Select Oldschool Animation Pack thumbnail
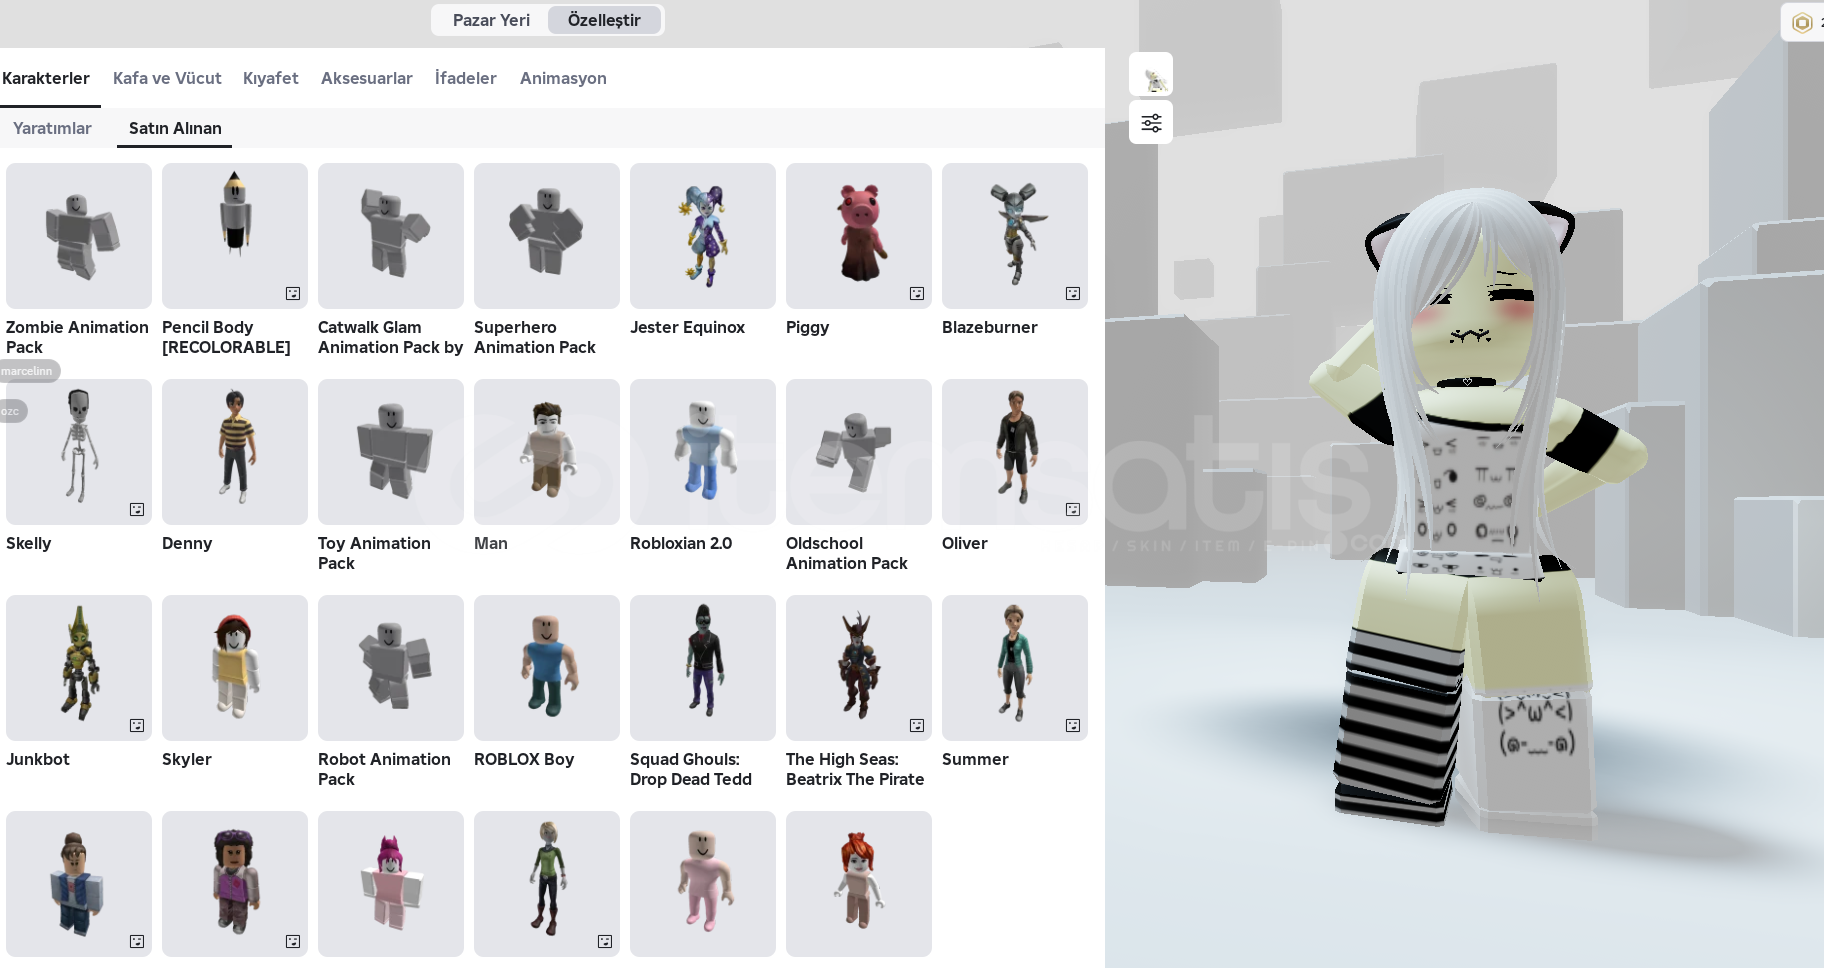 (859, 452)
